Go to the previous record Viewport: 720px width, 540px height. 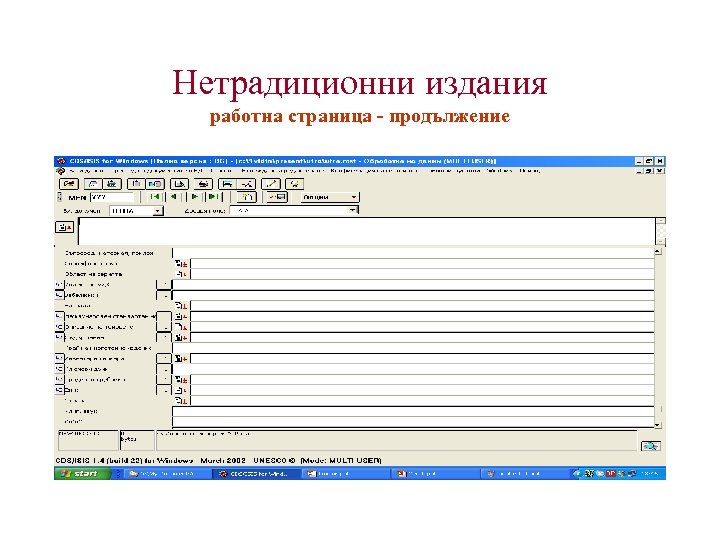pos(173,197)
